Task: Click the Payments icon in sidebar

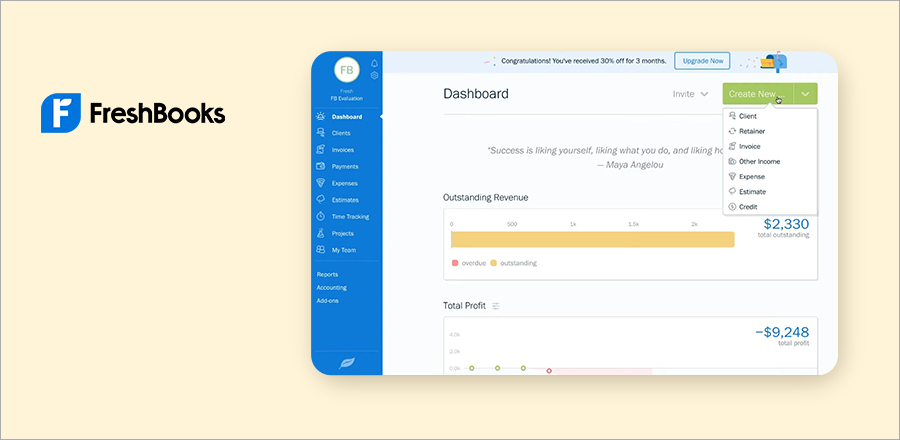Action: [x=321, y=166]
